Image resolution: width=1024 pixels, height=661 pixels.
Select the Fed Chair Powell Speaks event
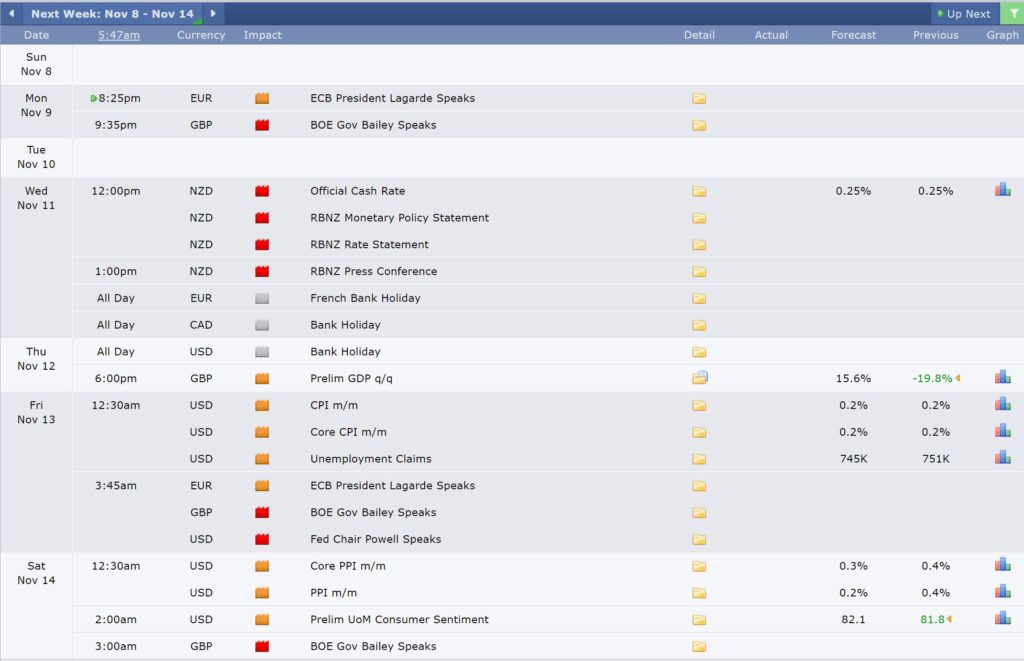[376, 540]
